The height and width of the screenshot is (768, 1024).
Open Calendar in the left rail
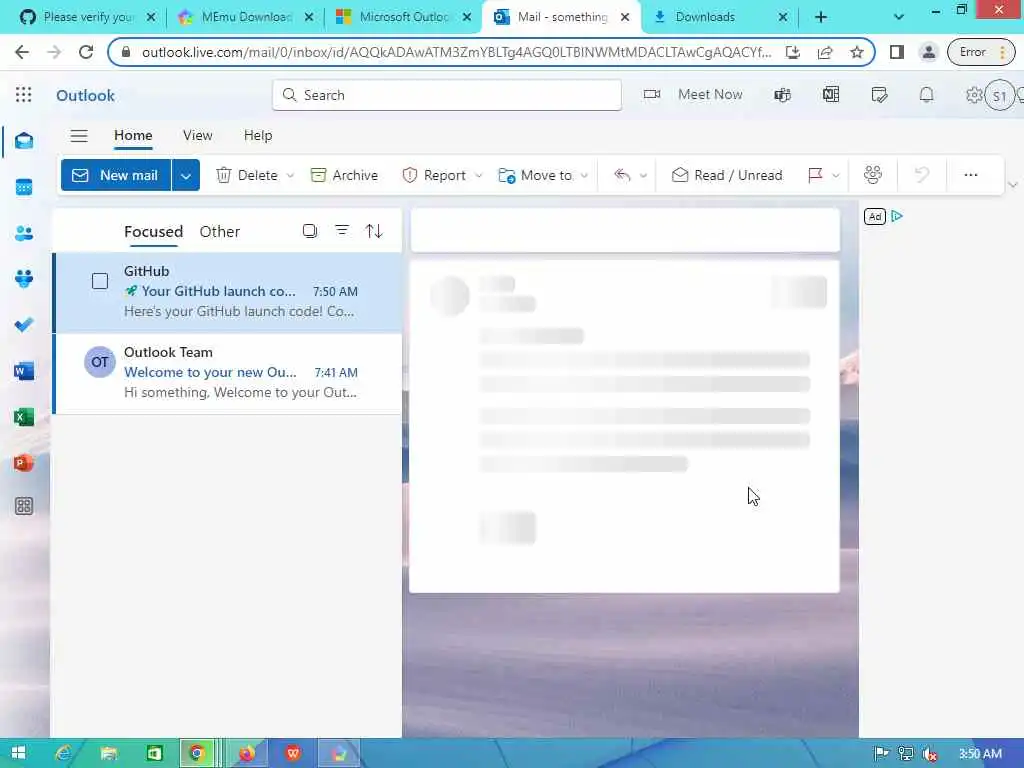[x=24, y=187]
